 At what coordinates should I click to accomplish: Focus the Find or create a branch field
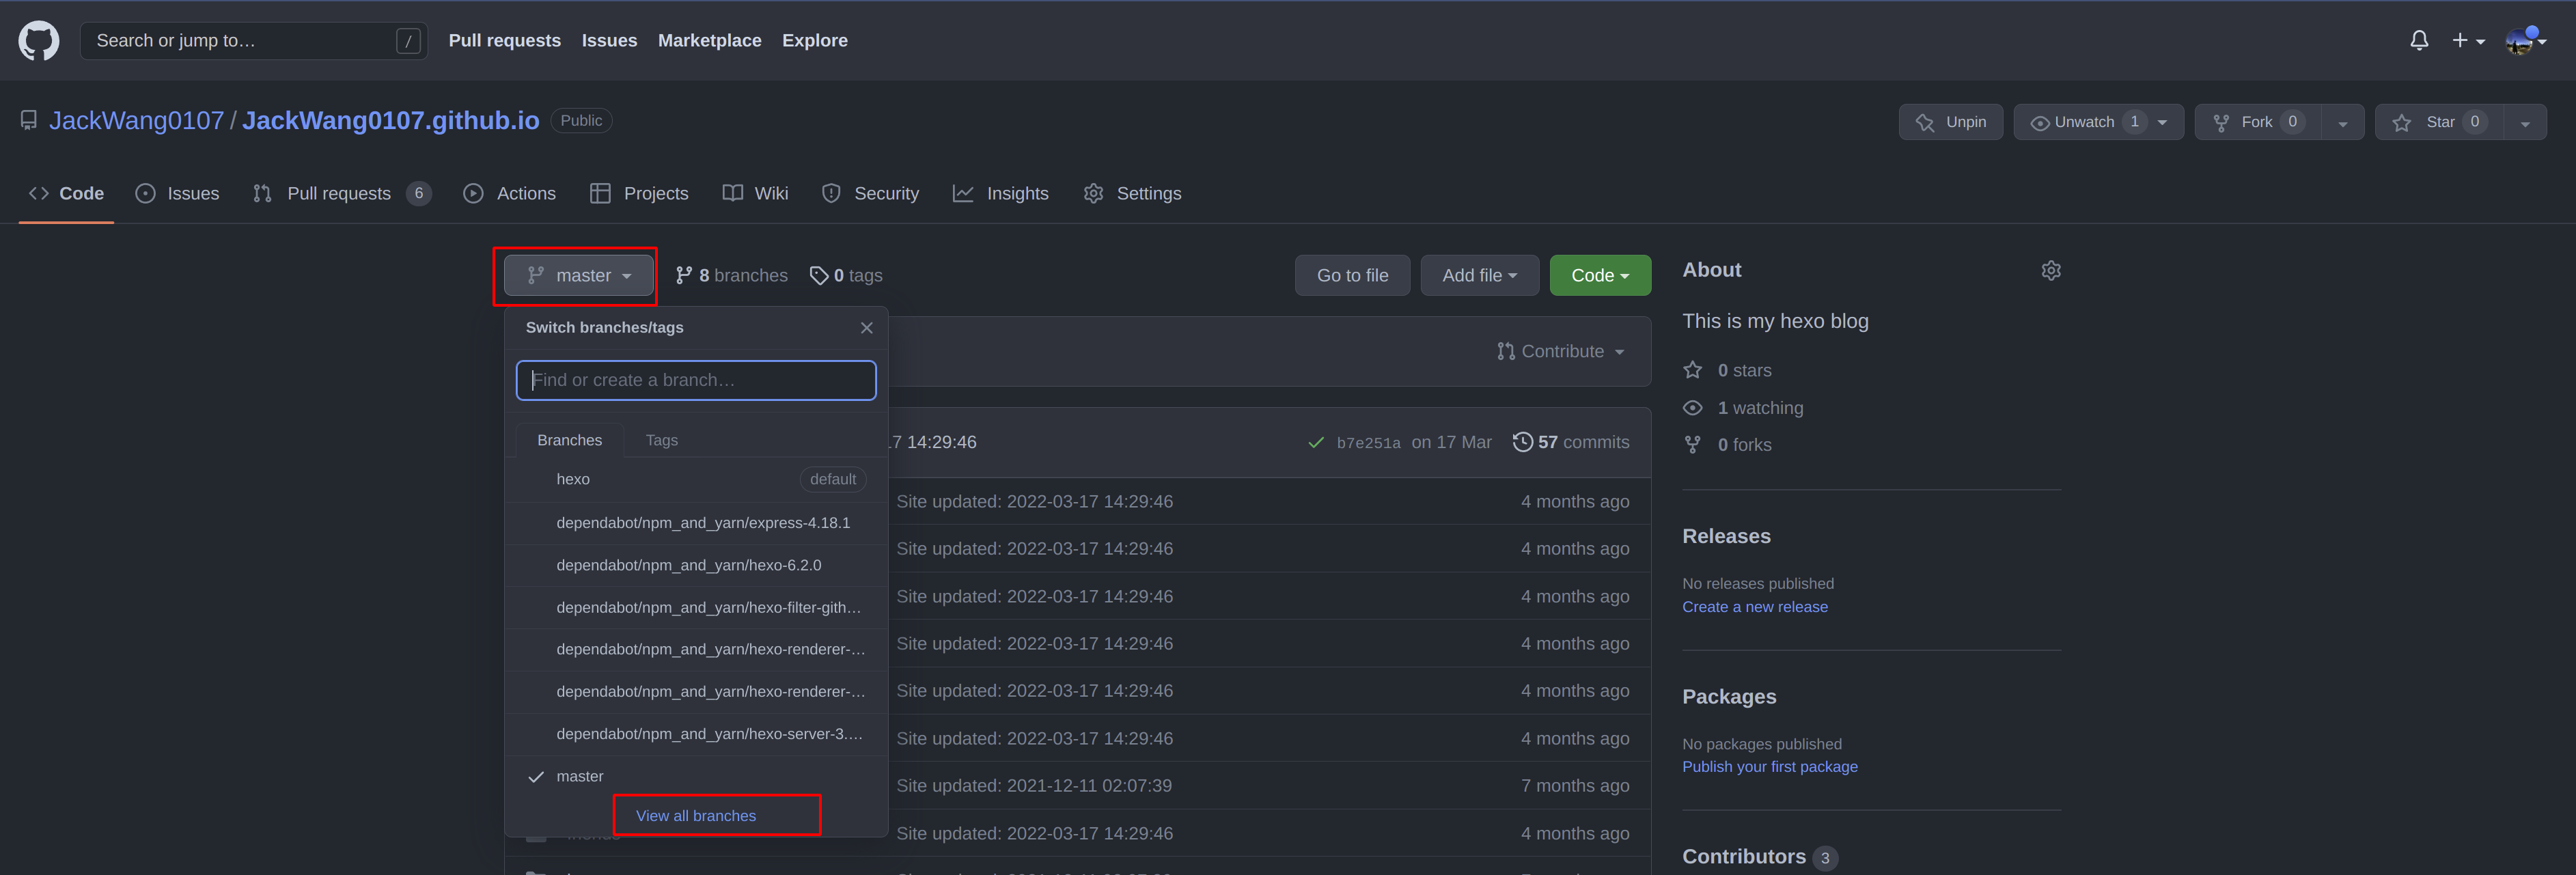[x=696, y=380]
